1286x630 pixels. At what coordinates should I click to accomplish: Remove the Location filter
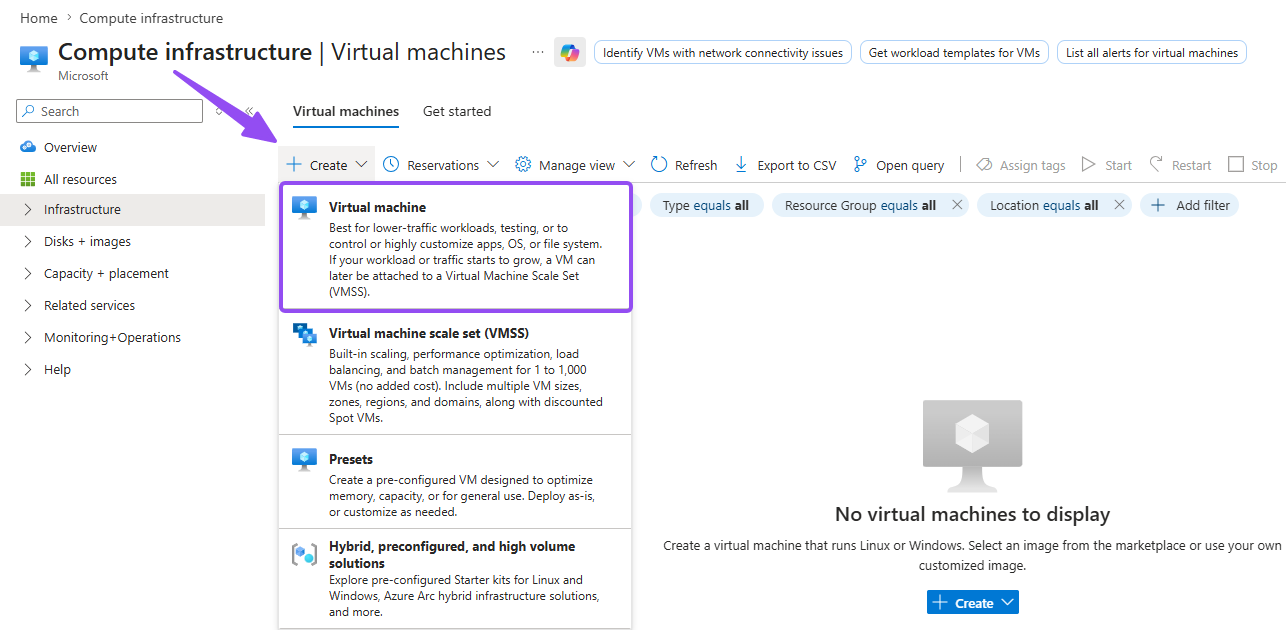coord(1119,205)
